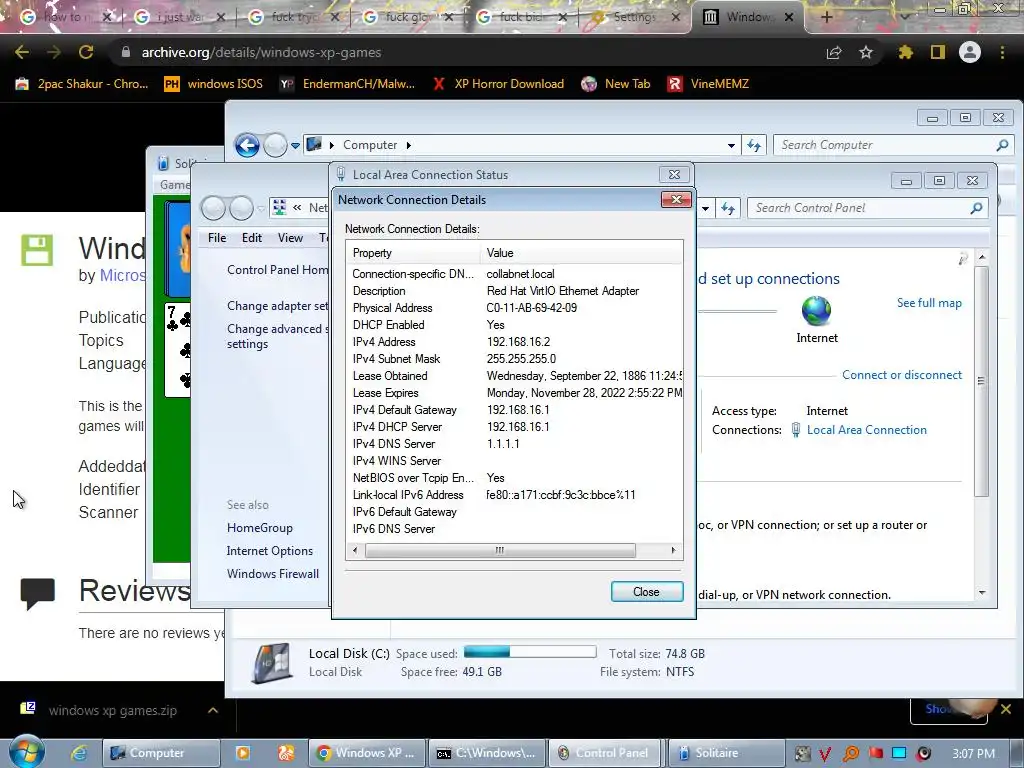Click the Property column header
1024x768 pixels.
click(x=413, y=253)
